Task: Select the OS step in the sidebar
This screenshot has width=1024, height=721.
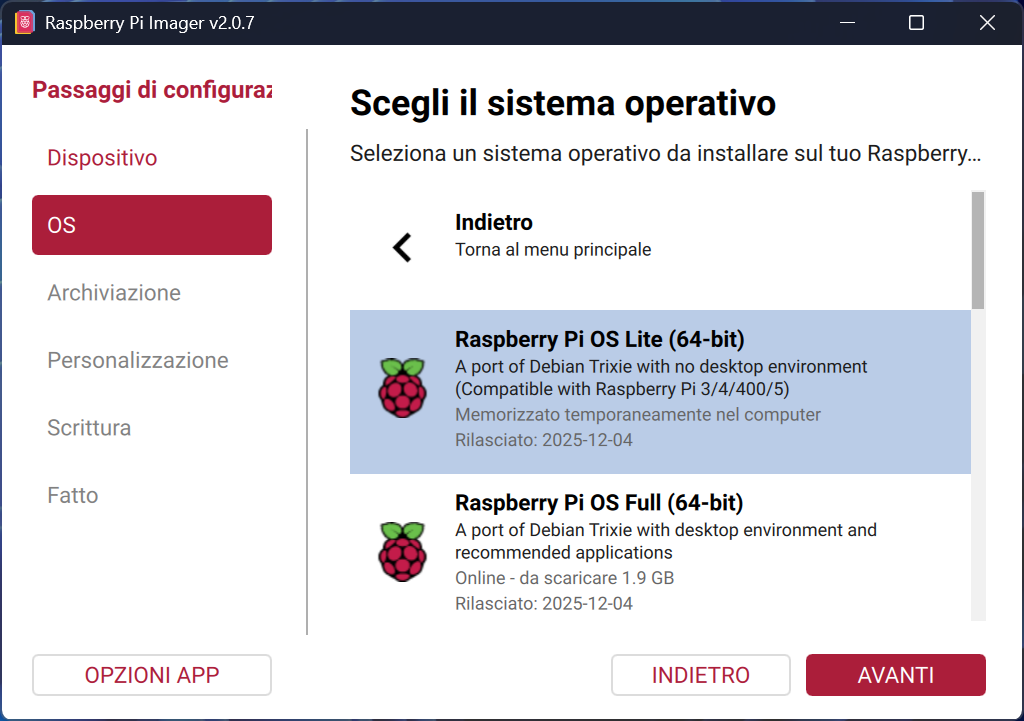Action: click(x=151, y=224)
